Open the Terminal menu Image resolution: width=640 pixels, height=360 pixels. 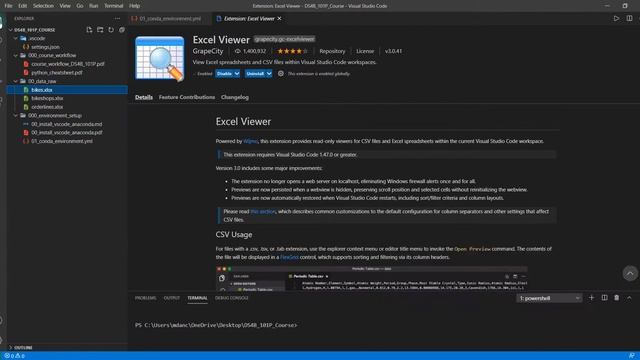pyautogui.click(x=114, y=6)
